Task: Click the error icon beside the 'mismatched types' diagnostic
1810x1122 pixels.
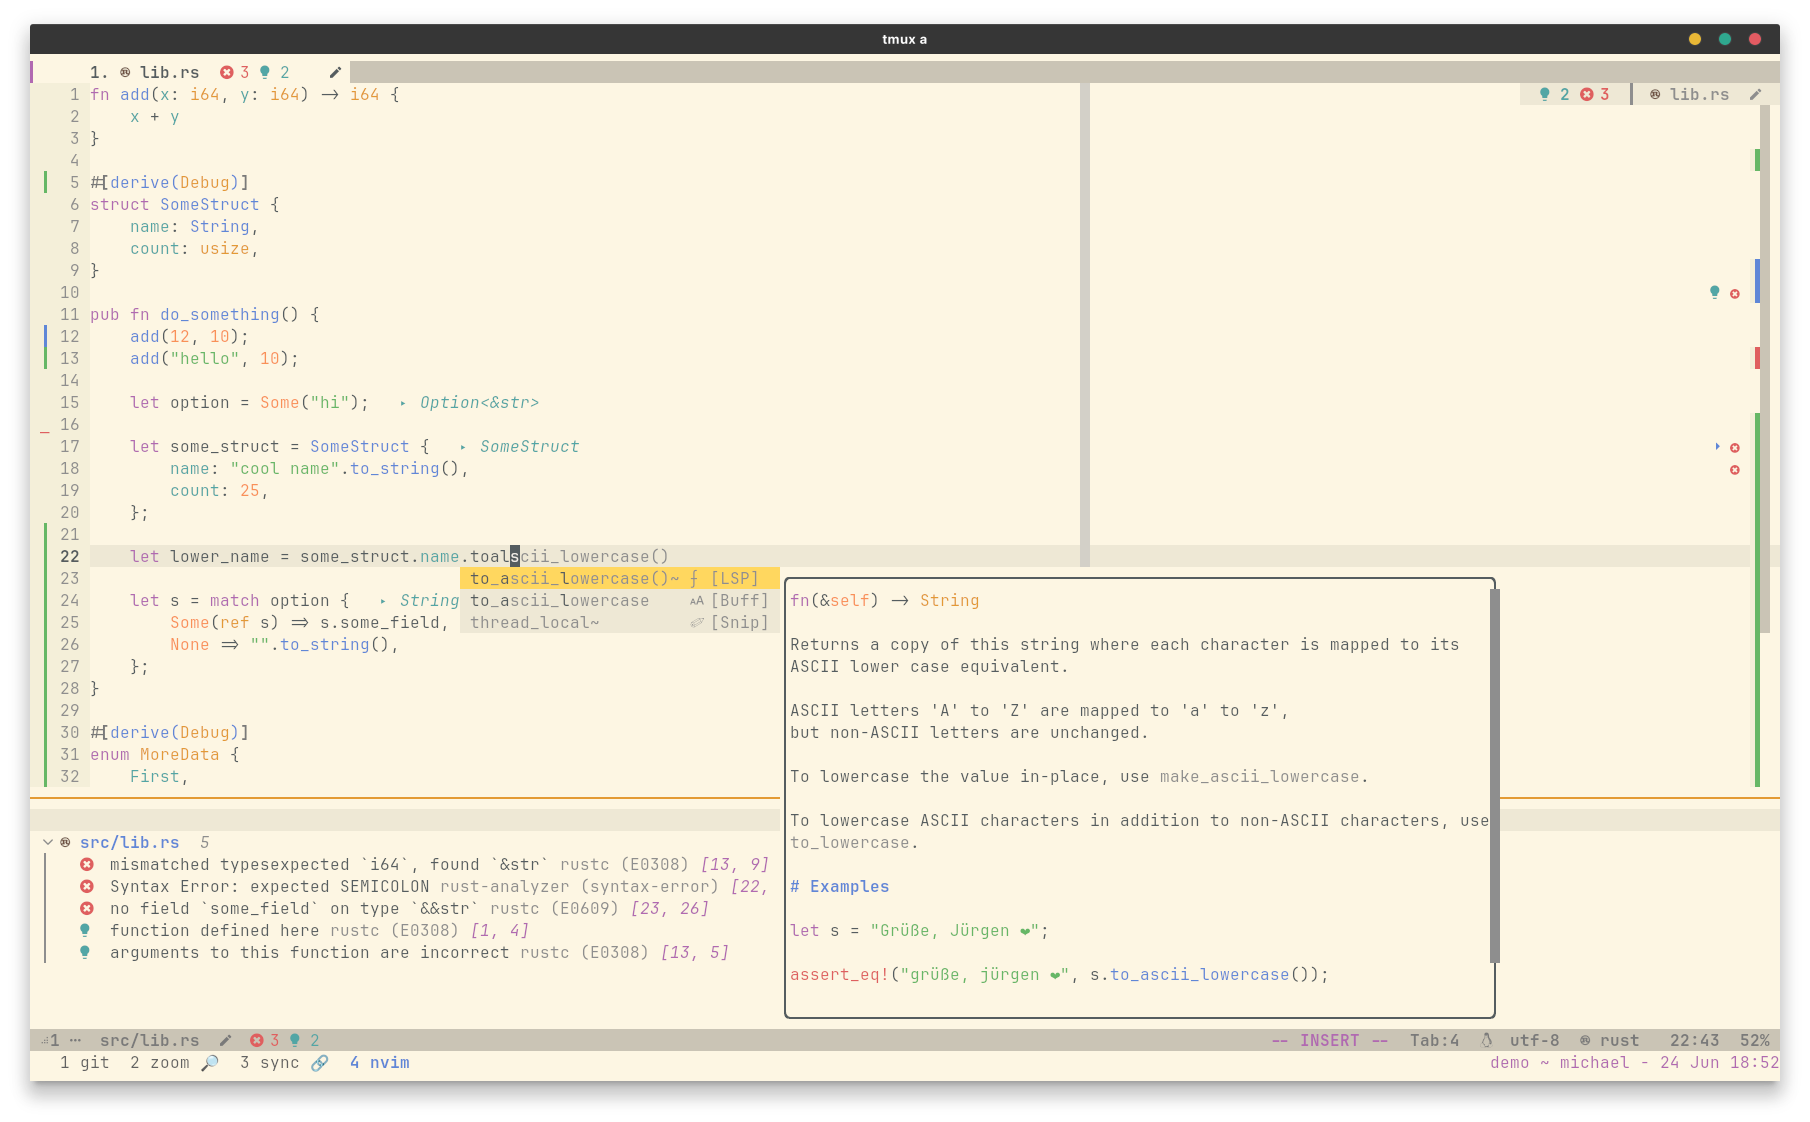Action: click(87, 864)
